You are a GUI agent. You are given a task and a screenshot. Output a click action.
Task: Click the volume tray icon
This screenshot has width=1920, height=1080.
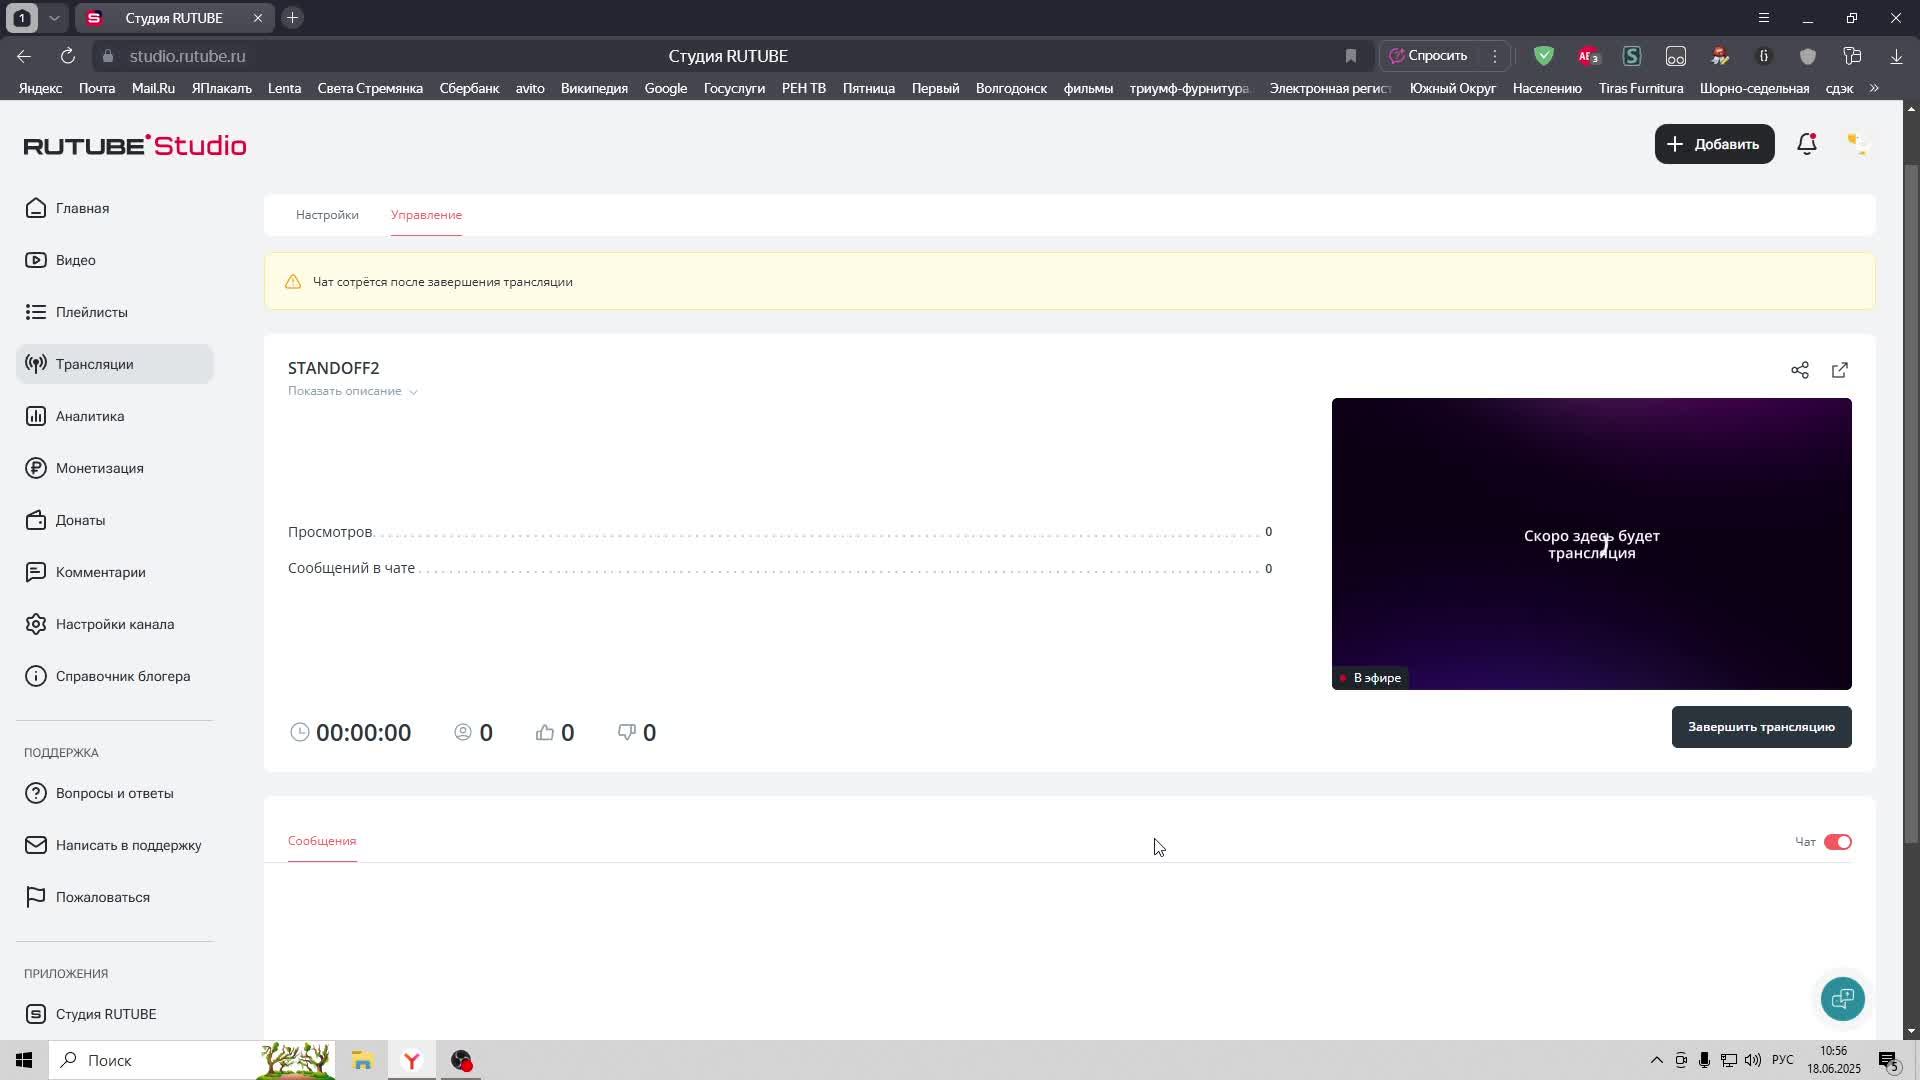[1752, 1060]
